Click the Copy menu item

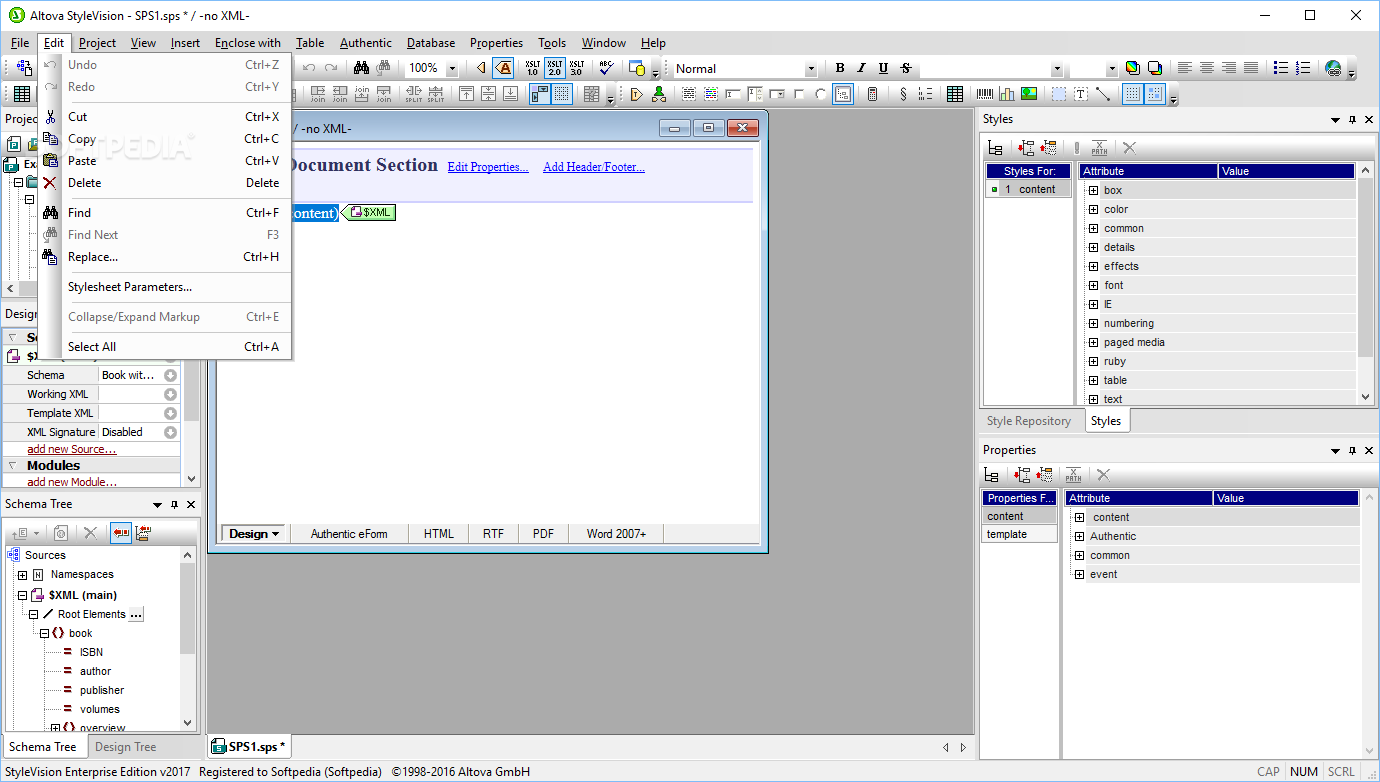coord(165,139)
